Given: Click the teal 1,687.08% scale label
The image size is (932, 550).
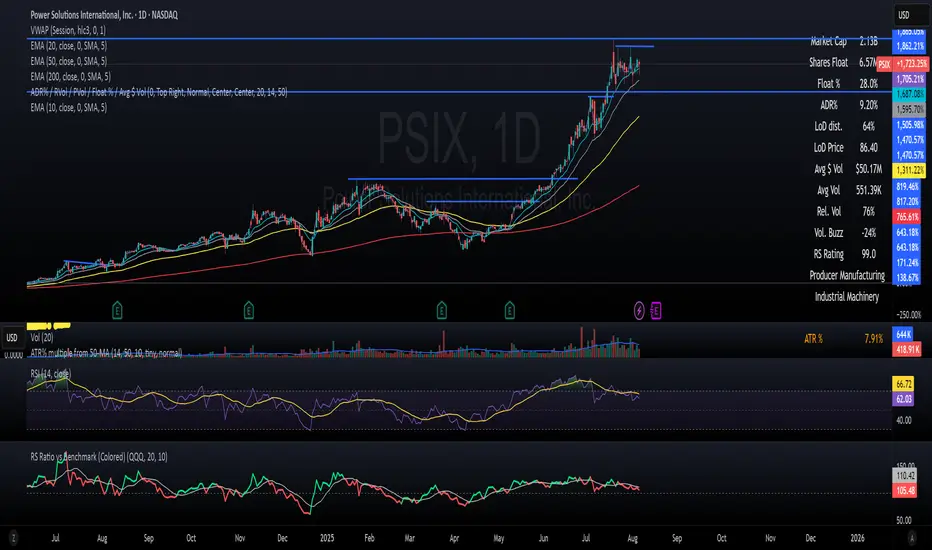Looking at the screenshot, I should [x=909, y=94].
